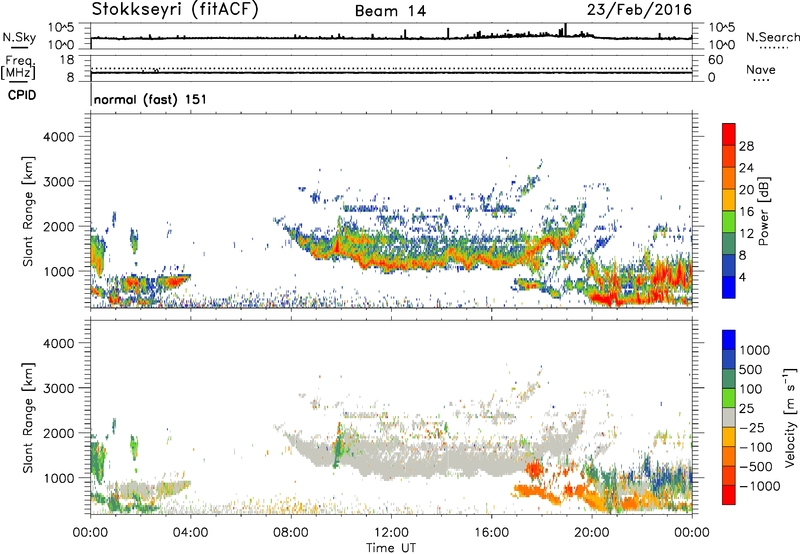
Task: Click the '100' velocity colorbar label
Action: coord(751,389)
